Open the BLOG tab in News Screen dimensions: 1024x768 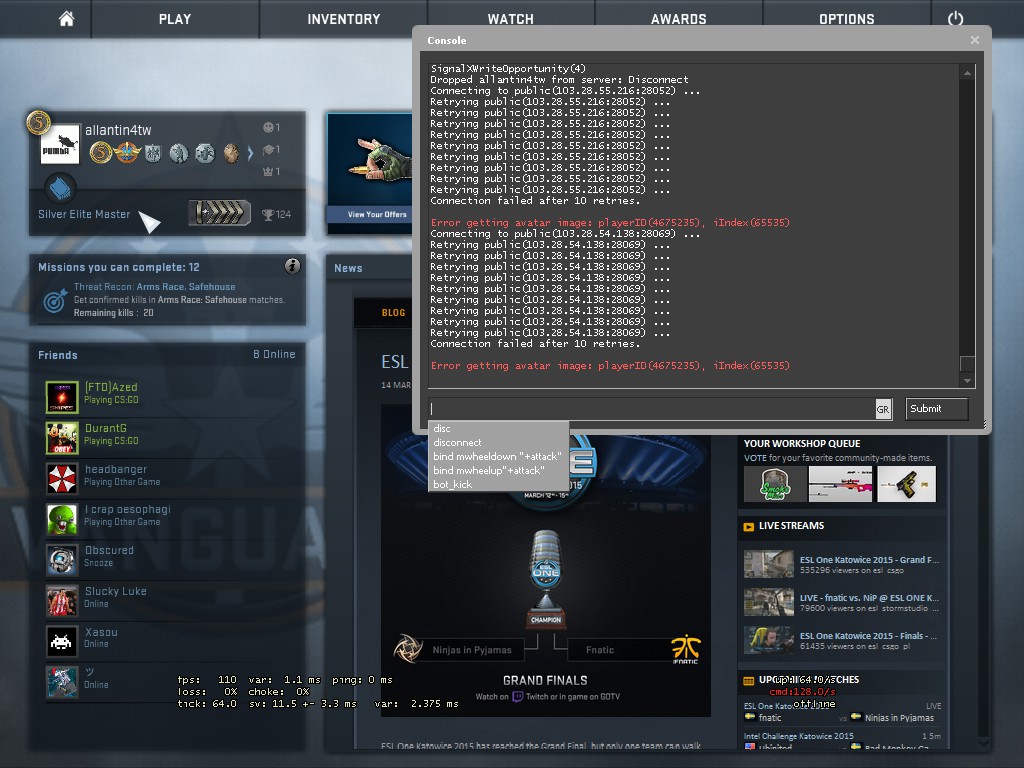tap(393, 313)
